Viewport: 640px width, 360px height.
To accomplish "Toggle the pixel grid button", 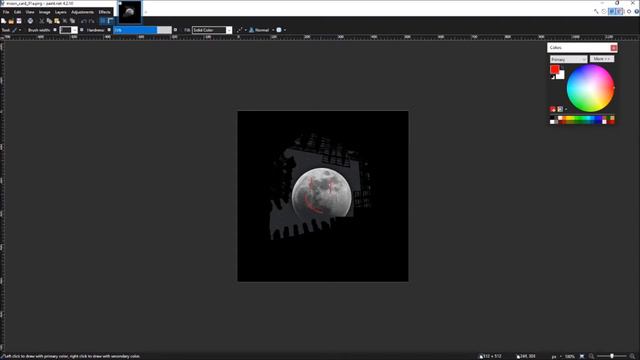I will click(103, 21).
